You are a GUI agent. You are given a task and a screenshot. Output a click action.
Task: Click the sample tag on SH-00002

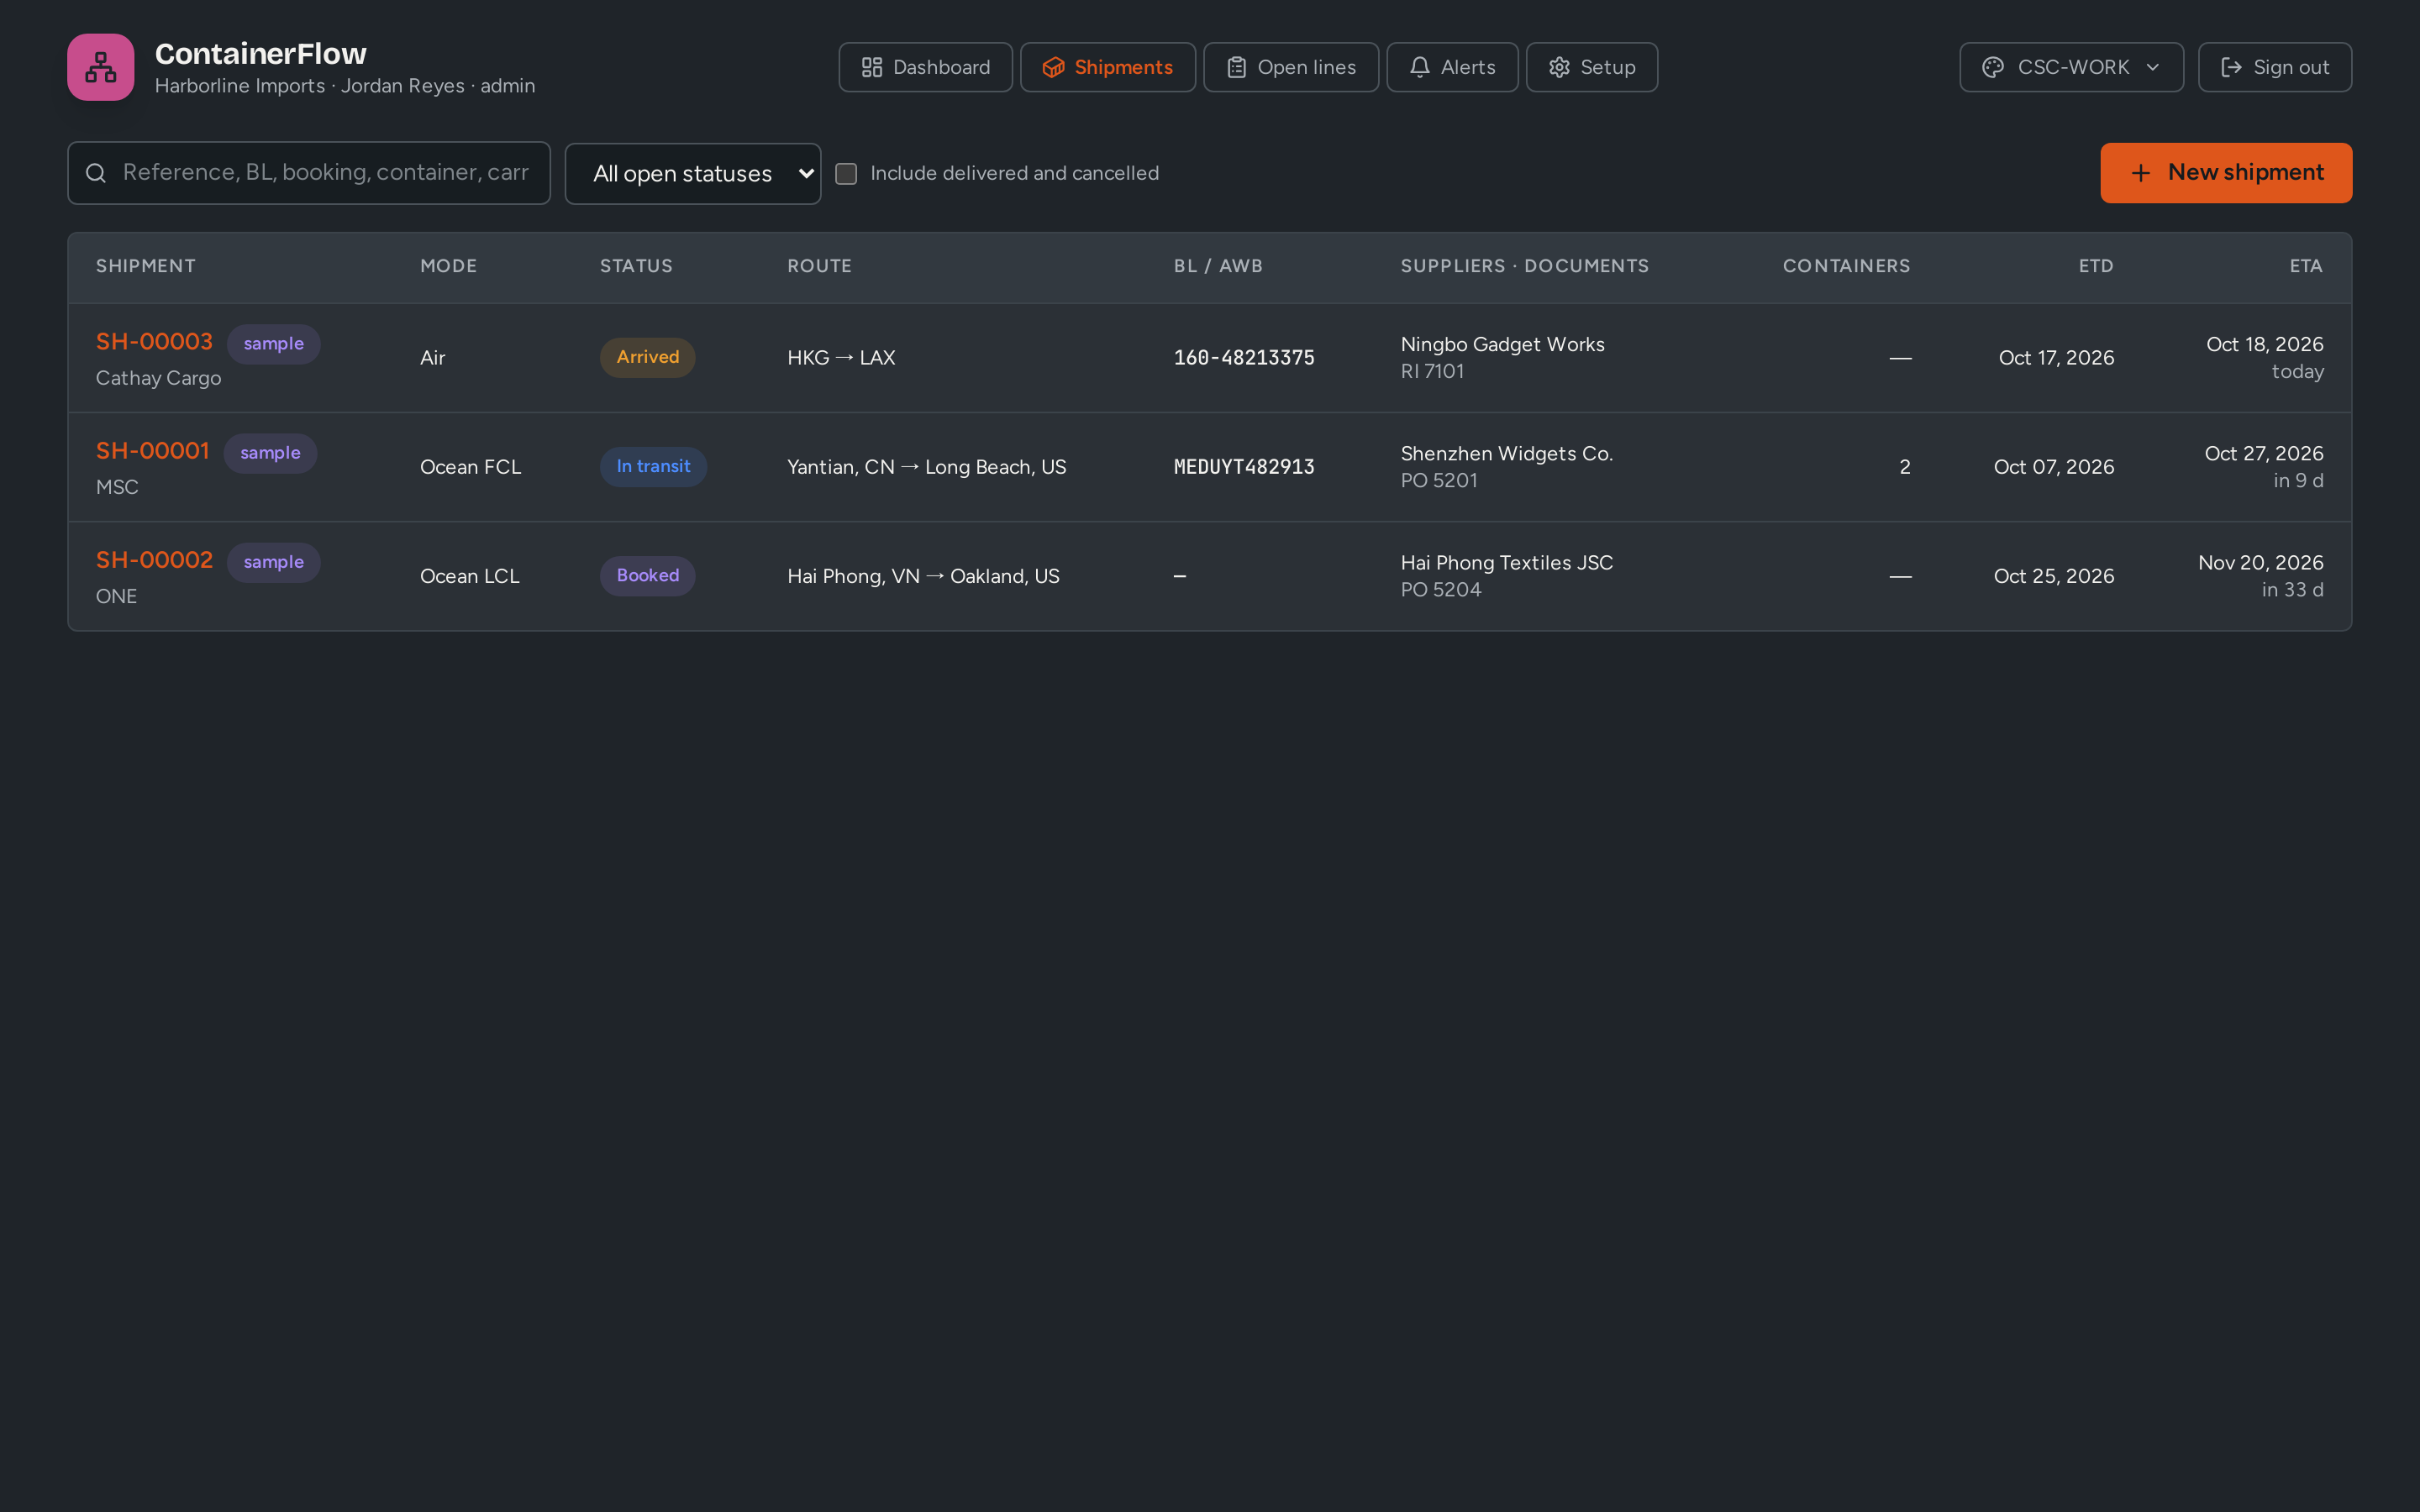[273, 562]
